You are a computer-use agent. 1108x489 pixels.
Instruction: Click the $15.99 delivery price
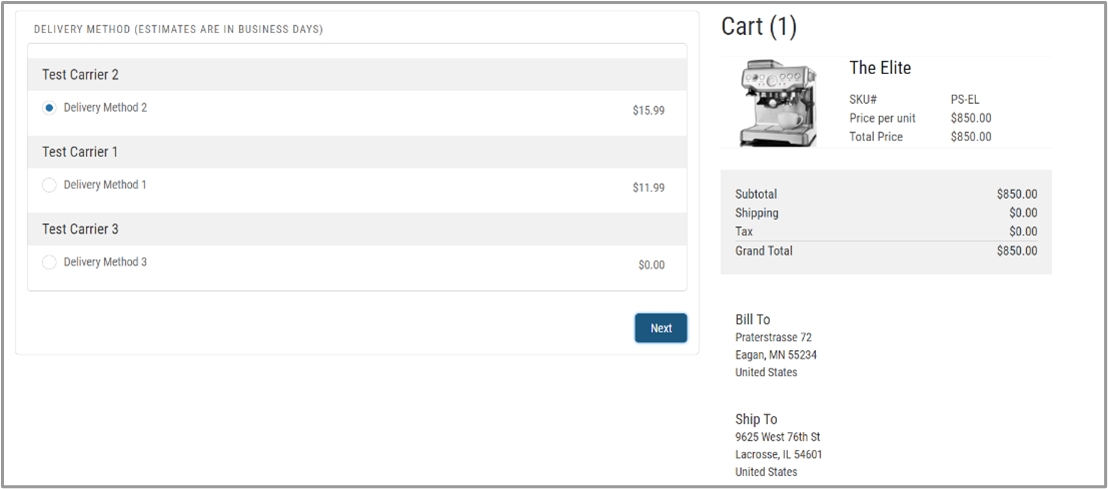coord(648,110)
